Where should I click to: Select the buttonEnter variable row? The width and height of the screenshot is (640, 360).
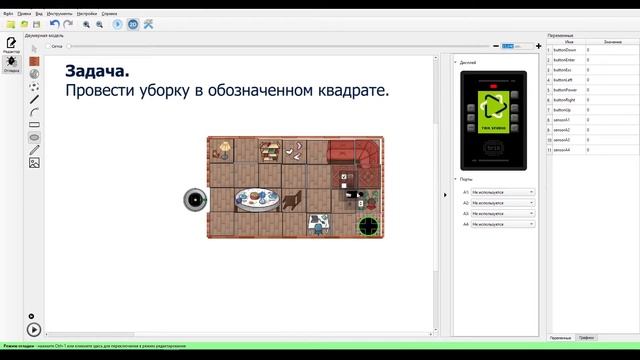pos(593,60)
